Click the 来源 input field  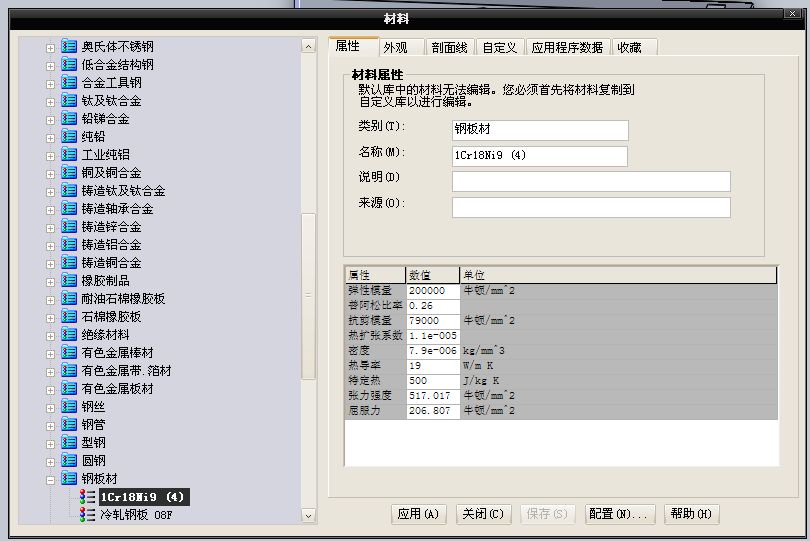(591, 207)
